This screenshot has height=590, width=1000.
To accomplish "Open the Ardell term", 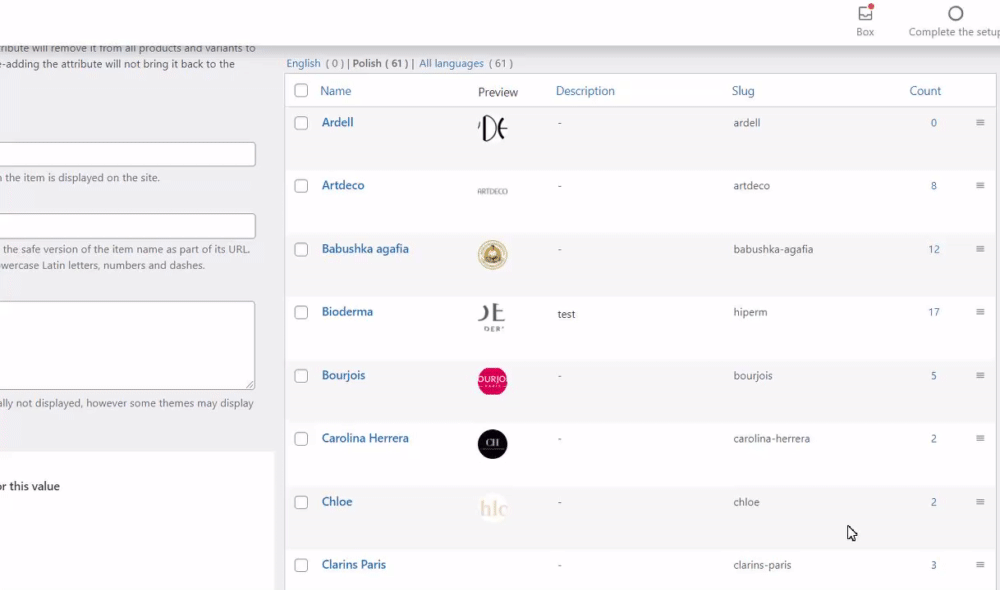I will [337, 122].
